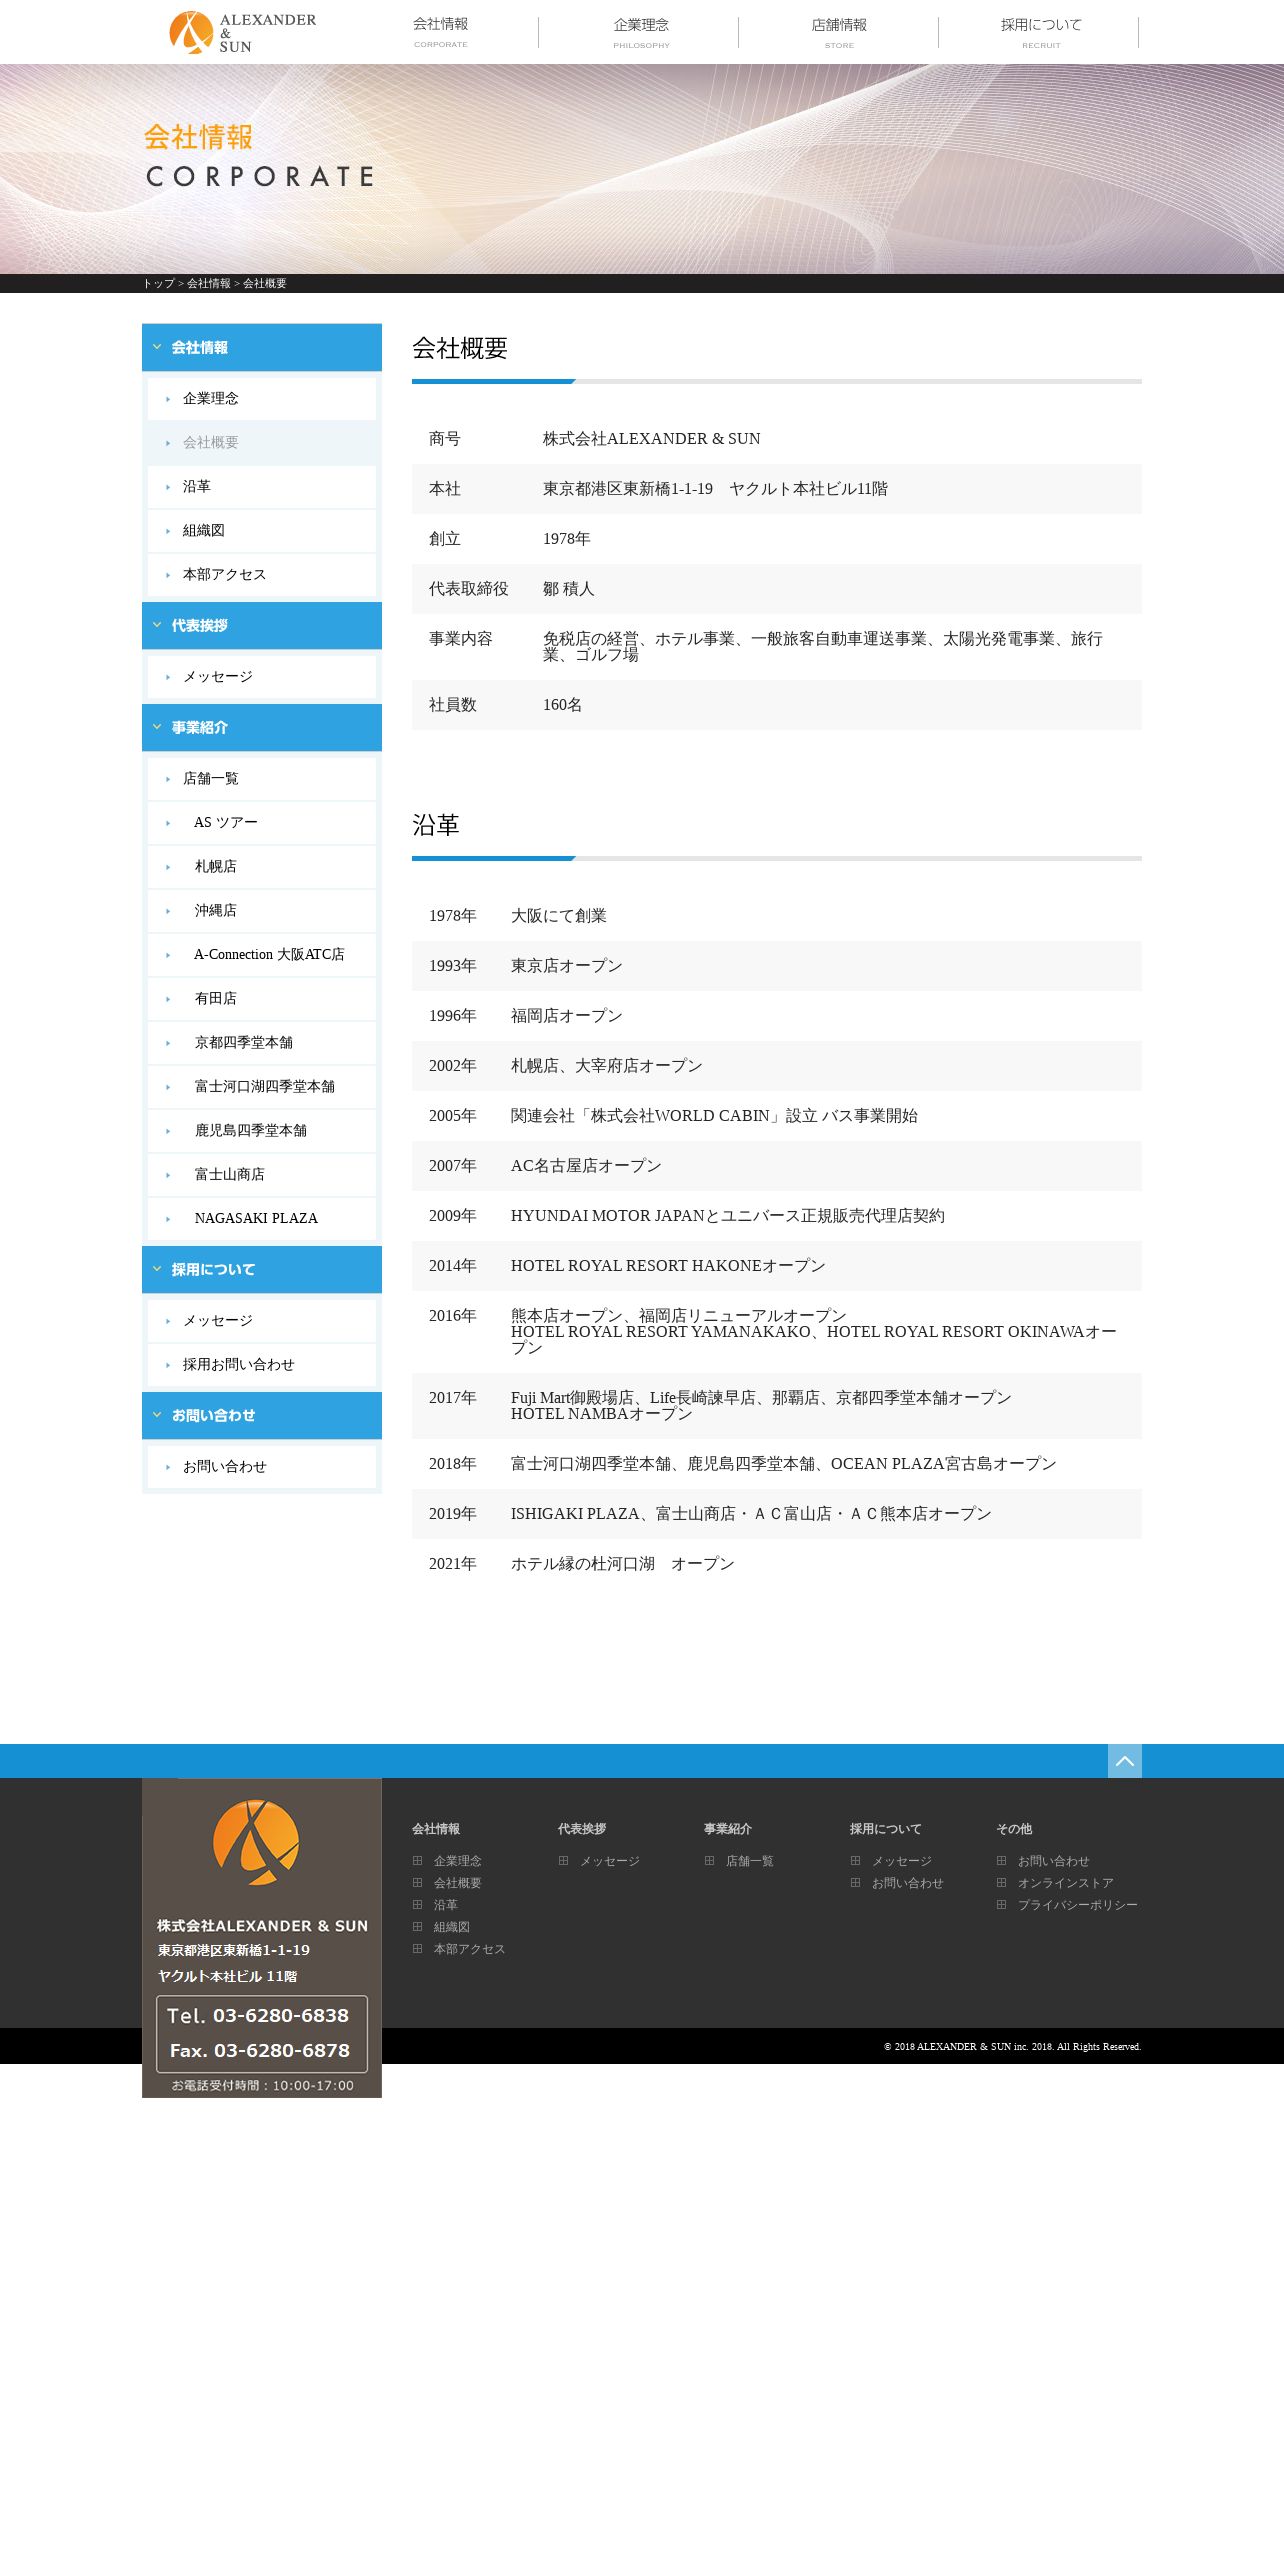Click the orange logo in the footer
This screenshot has width=1284, height=2568.
pyautogui.click(x=256, y=1843)
